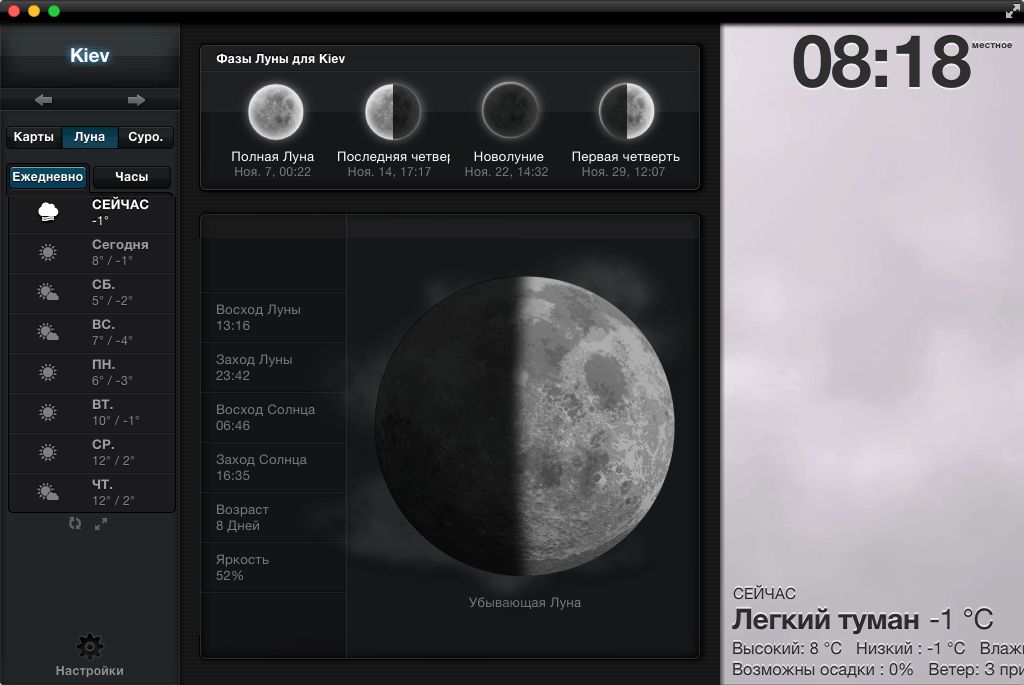Click the Заход Солнца 16:35 entry
1024x685 pixels.
tap(273, 468)
